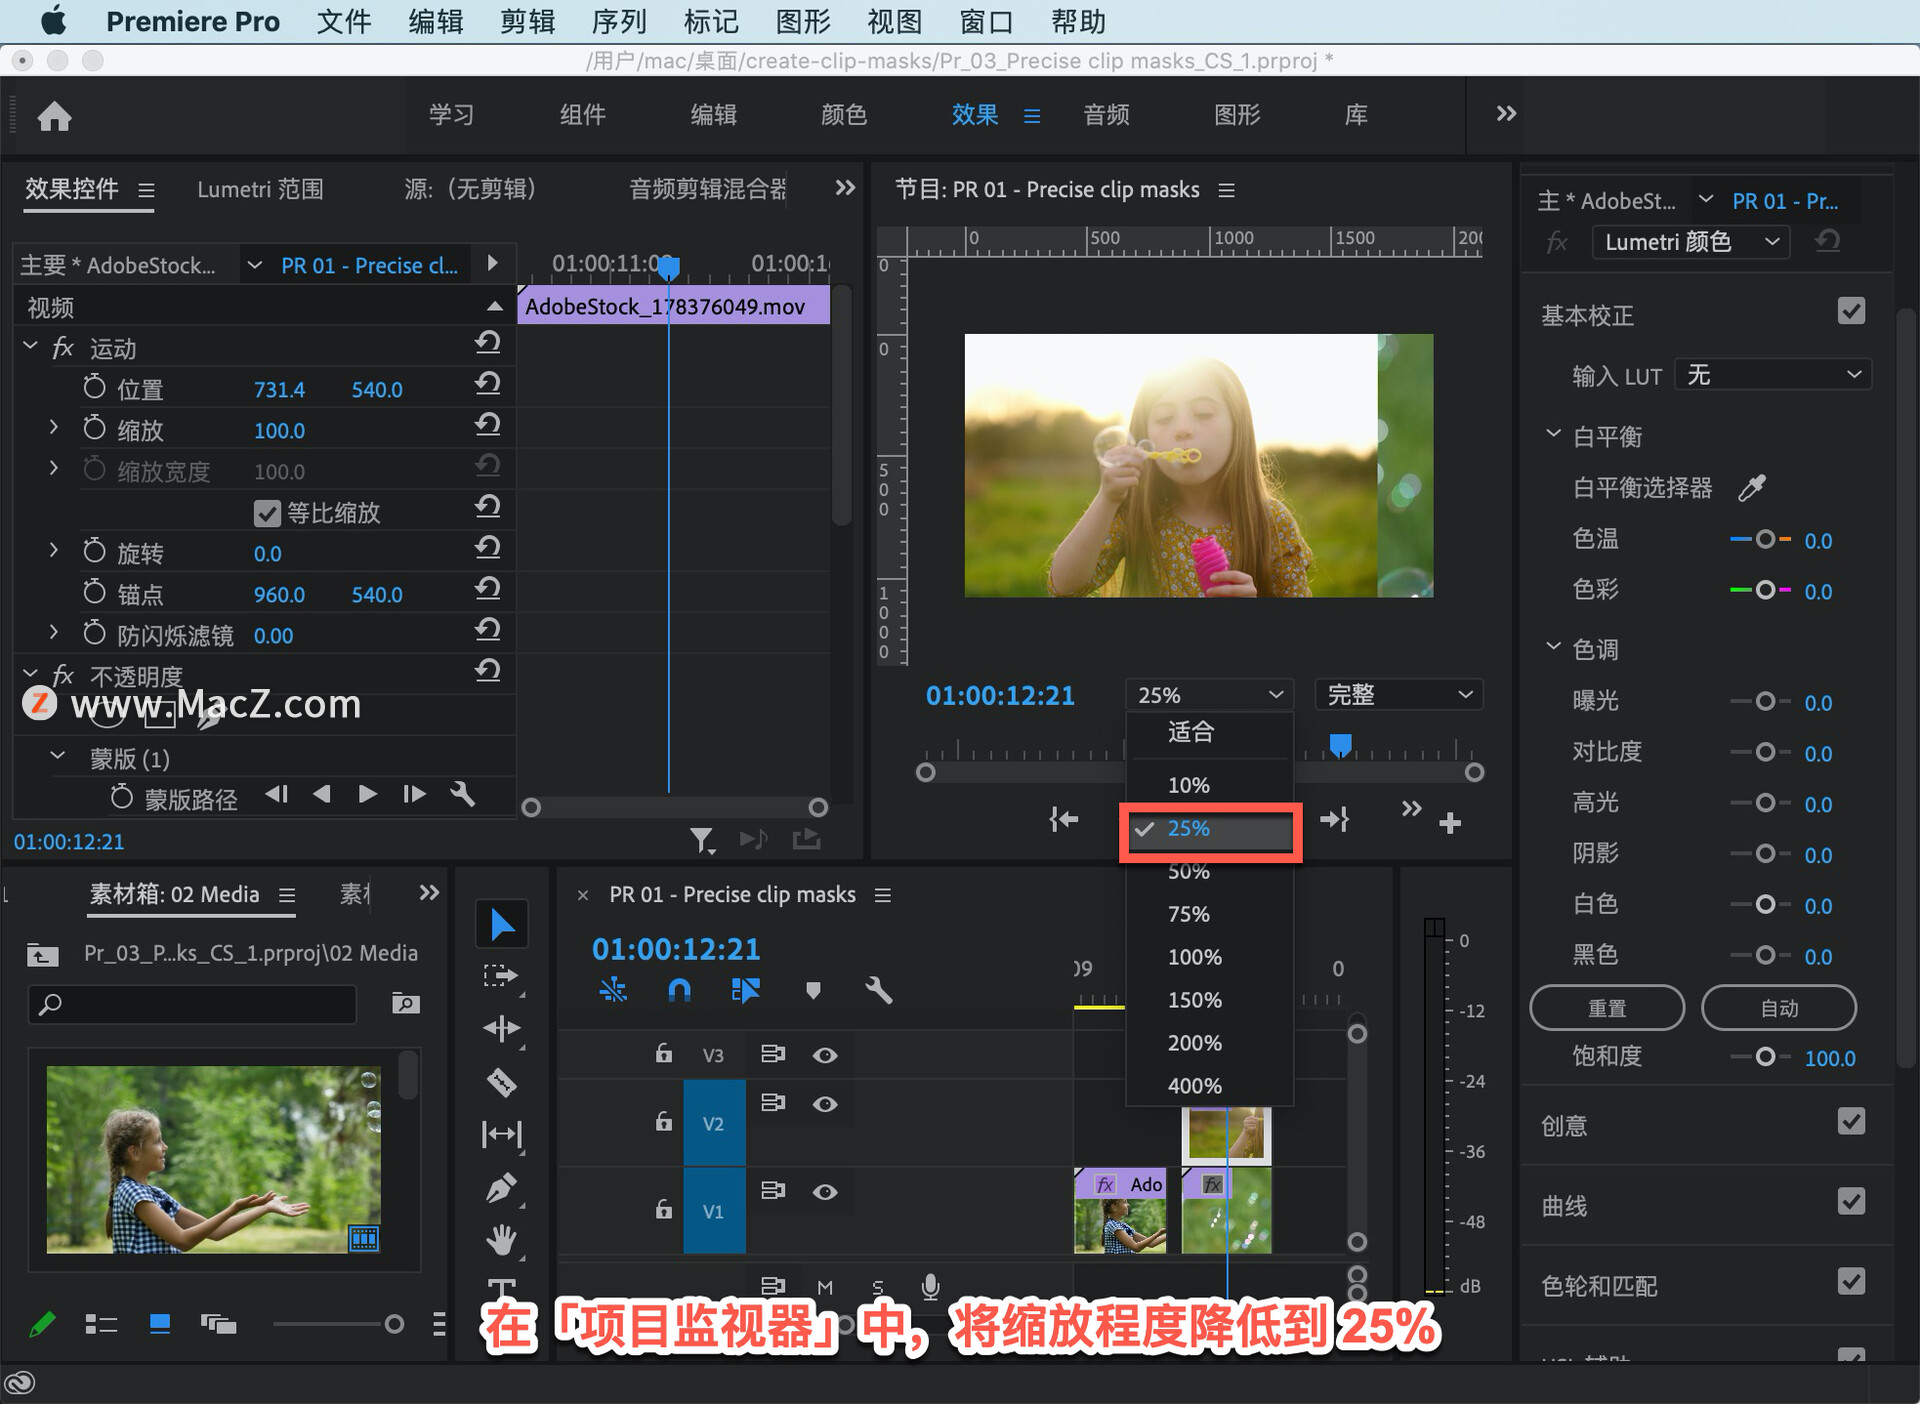Show hidden panel tabs in effect controls
The image size is (1920, 1404).
click(x=845, y=188)
